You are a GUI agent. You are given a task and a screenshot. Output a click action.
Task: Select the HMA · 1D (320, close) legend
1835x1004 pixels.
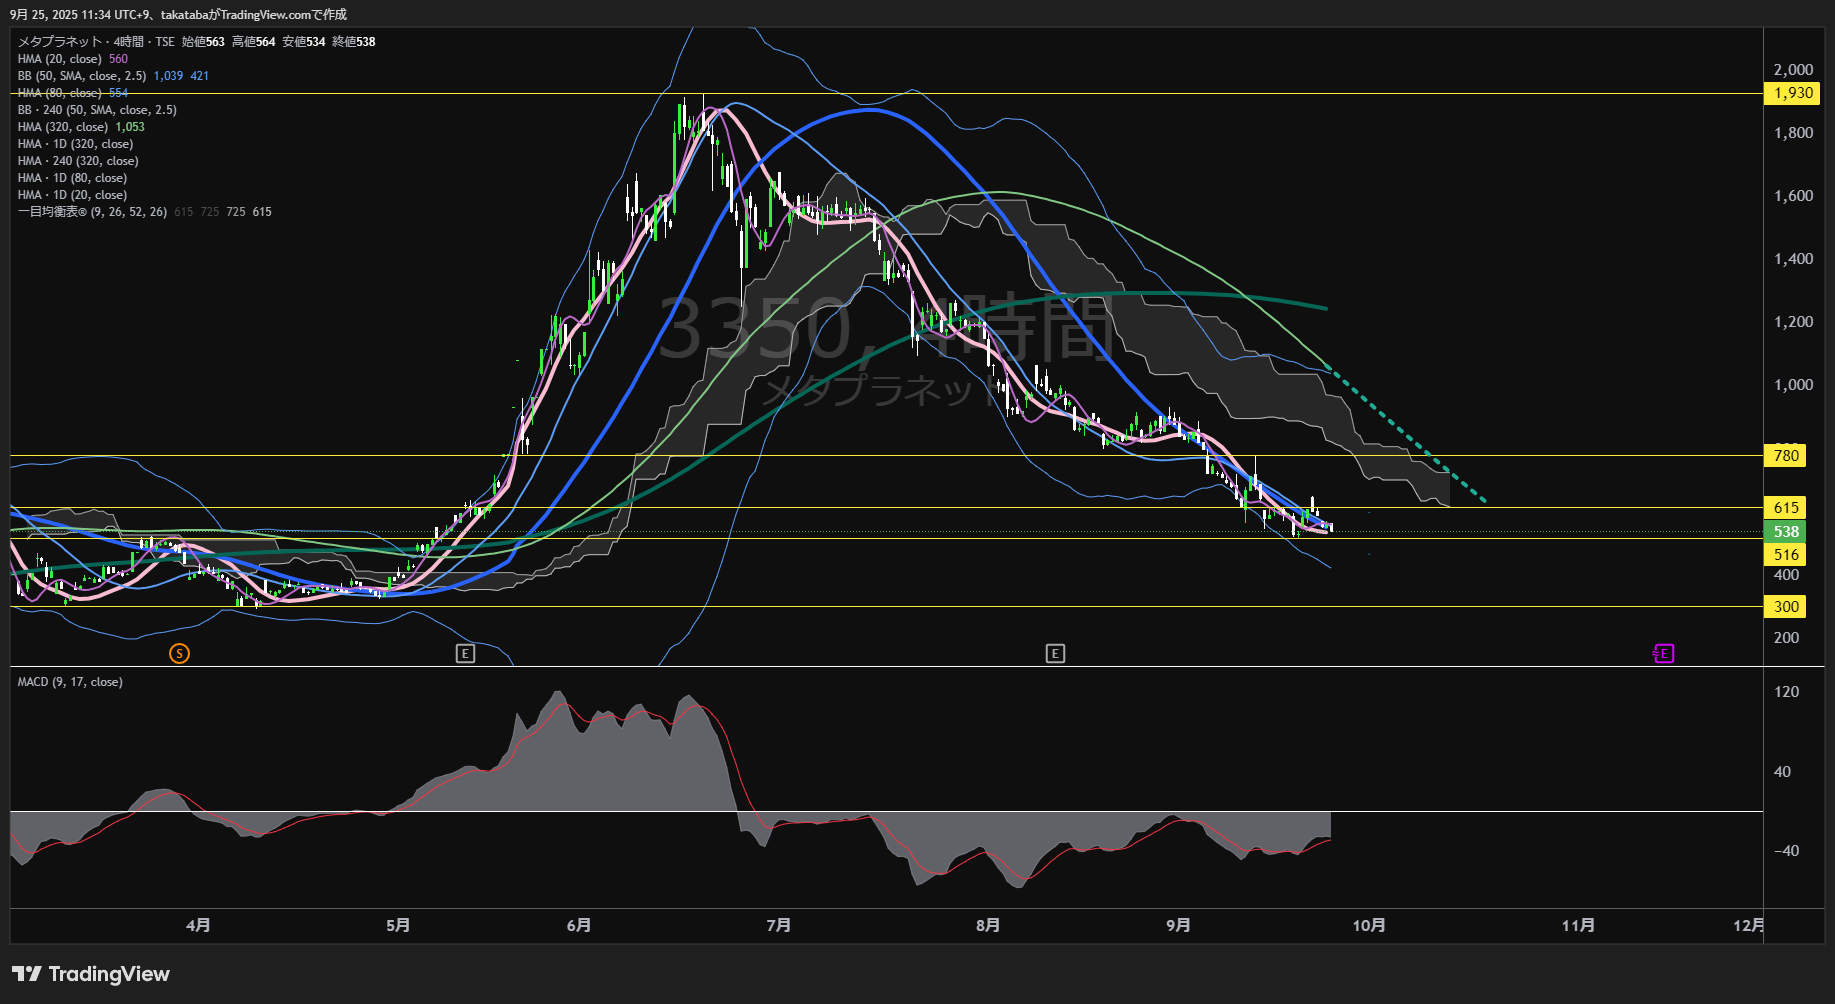75,144
